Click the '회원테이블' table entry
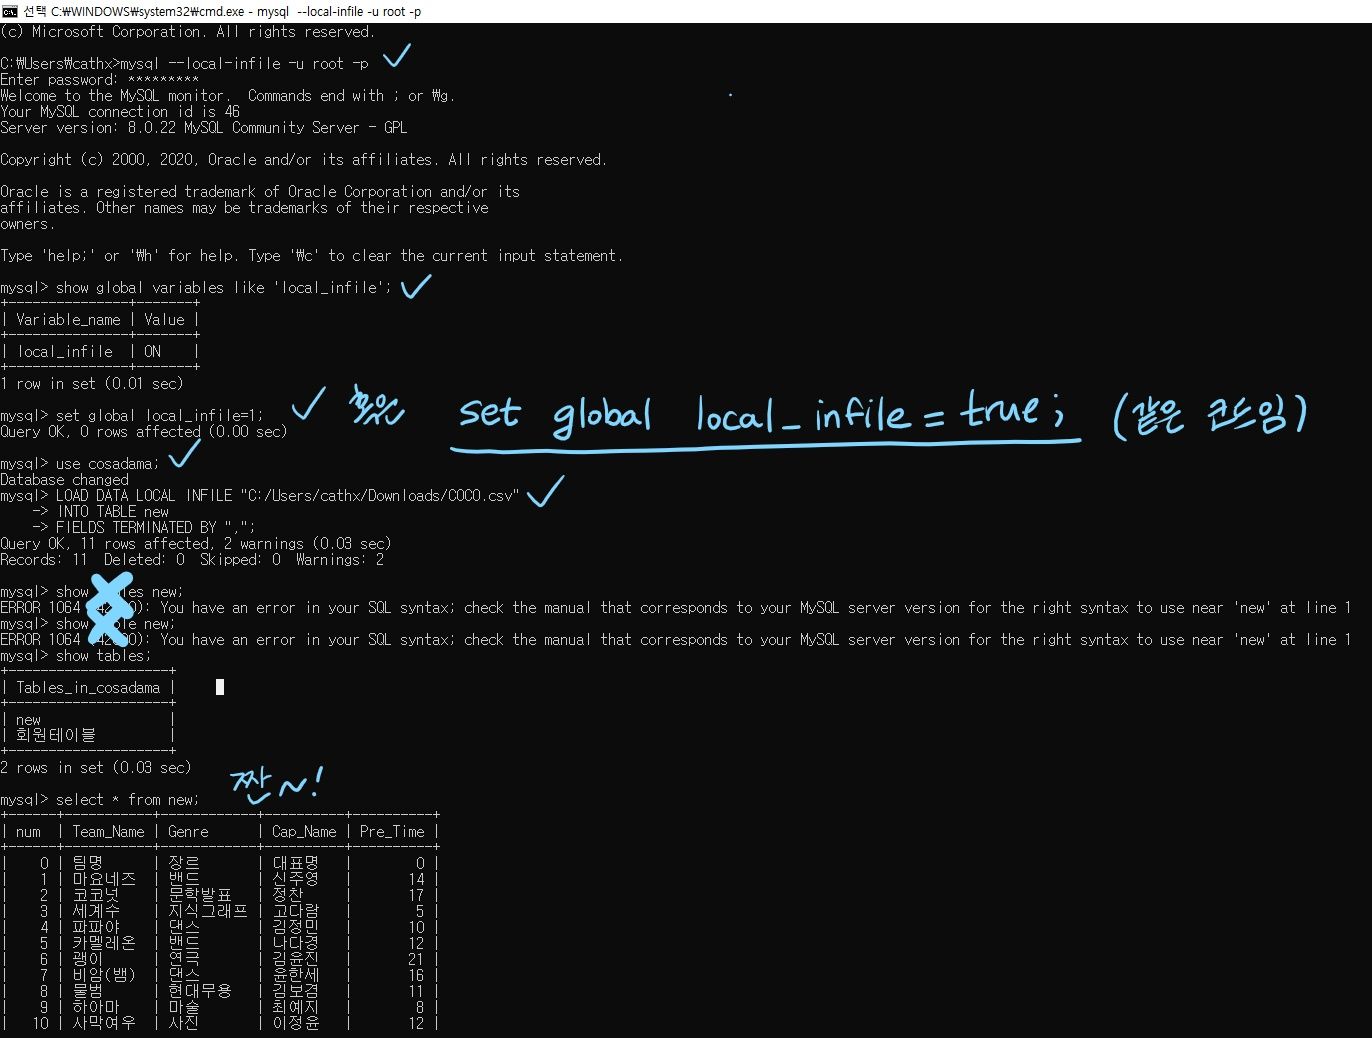This screenshot has height=1038, width=1372. (x=56, y=735)
